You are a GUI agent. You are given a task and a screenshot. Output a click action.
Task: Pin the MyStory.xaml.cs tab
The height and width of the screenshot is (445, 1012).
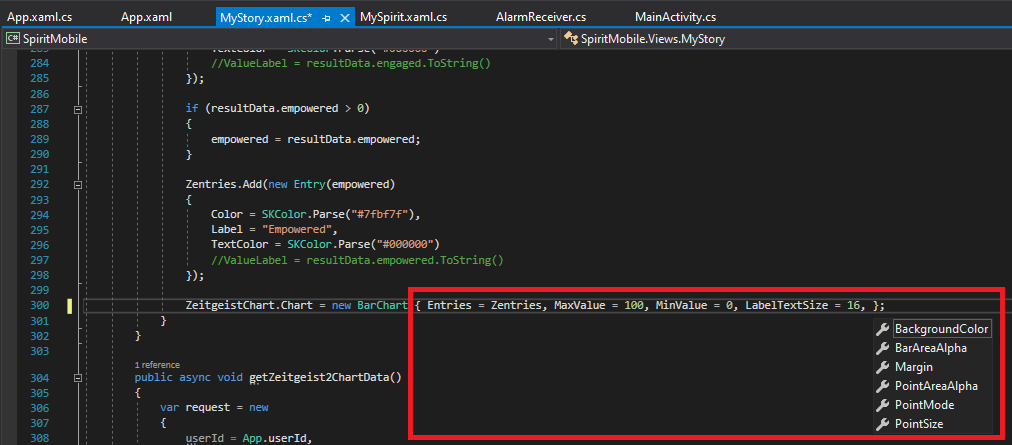click(x=327, y=19)
